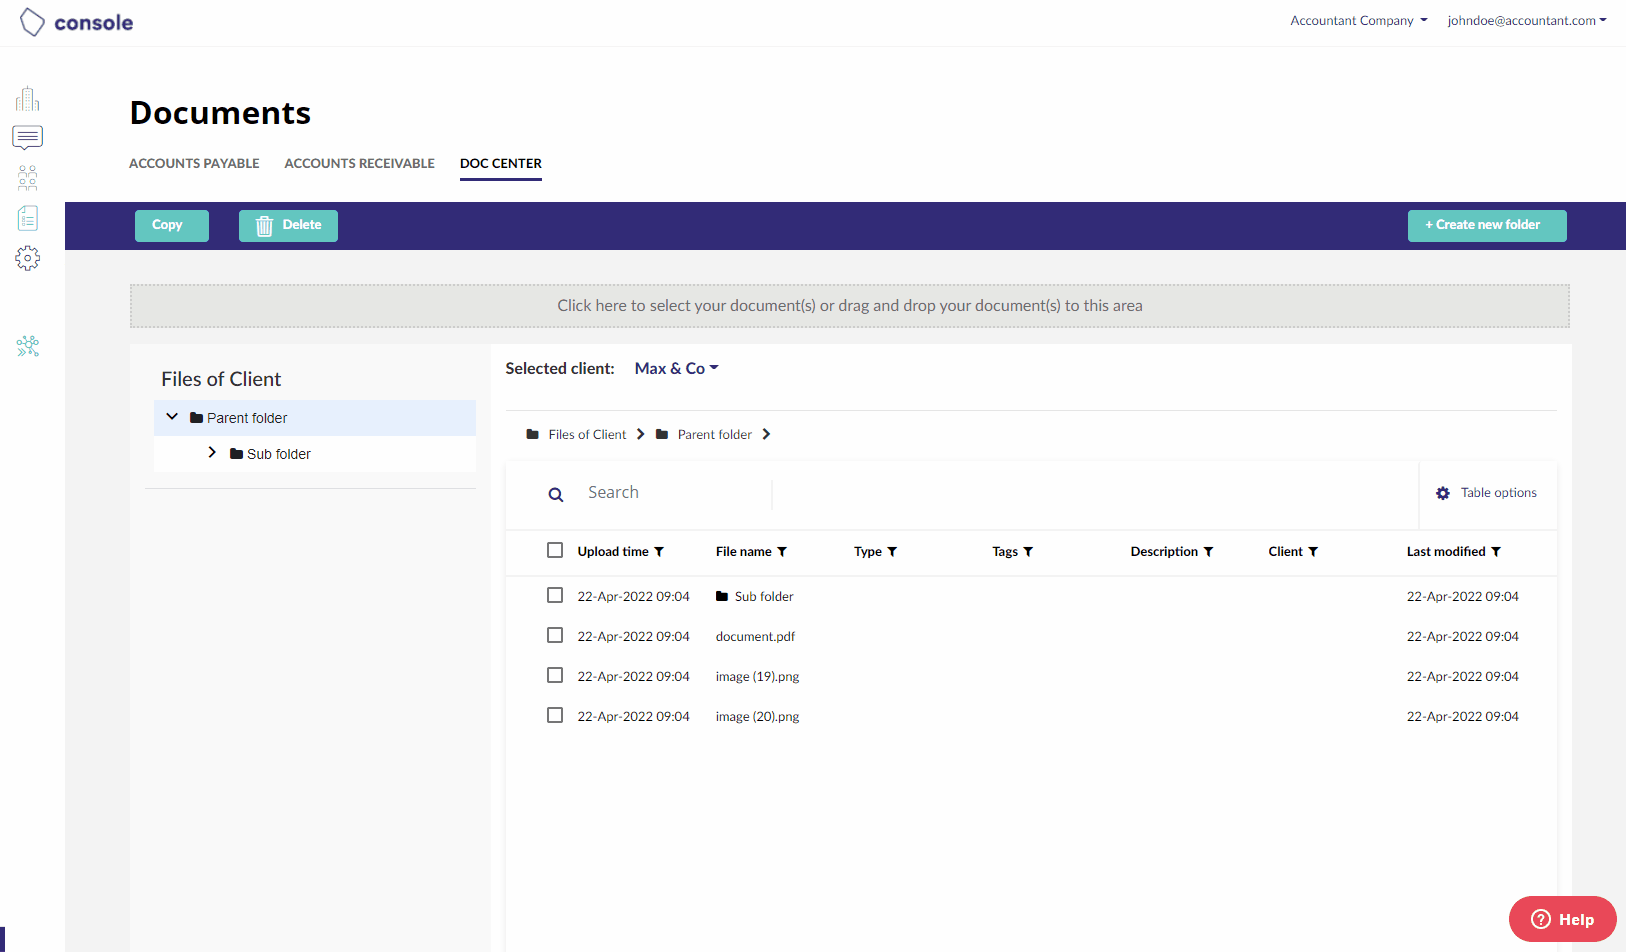Screen dimensions: 1626x952
Task: Open document.pdf file name
Action: pyautogui.click(x=755, y=636)
